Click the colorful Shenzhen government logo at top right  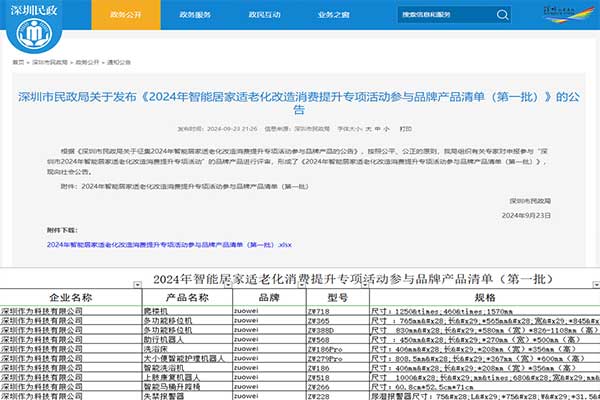[569, 14]
